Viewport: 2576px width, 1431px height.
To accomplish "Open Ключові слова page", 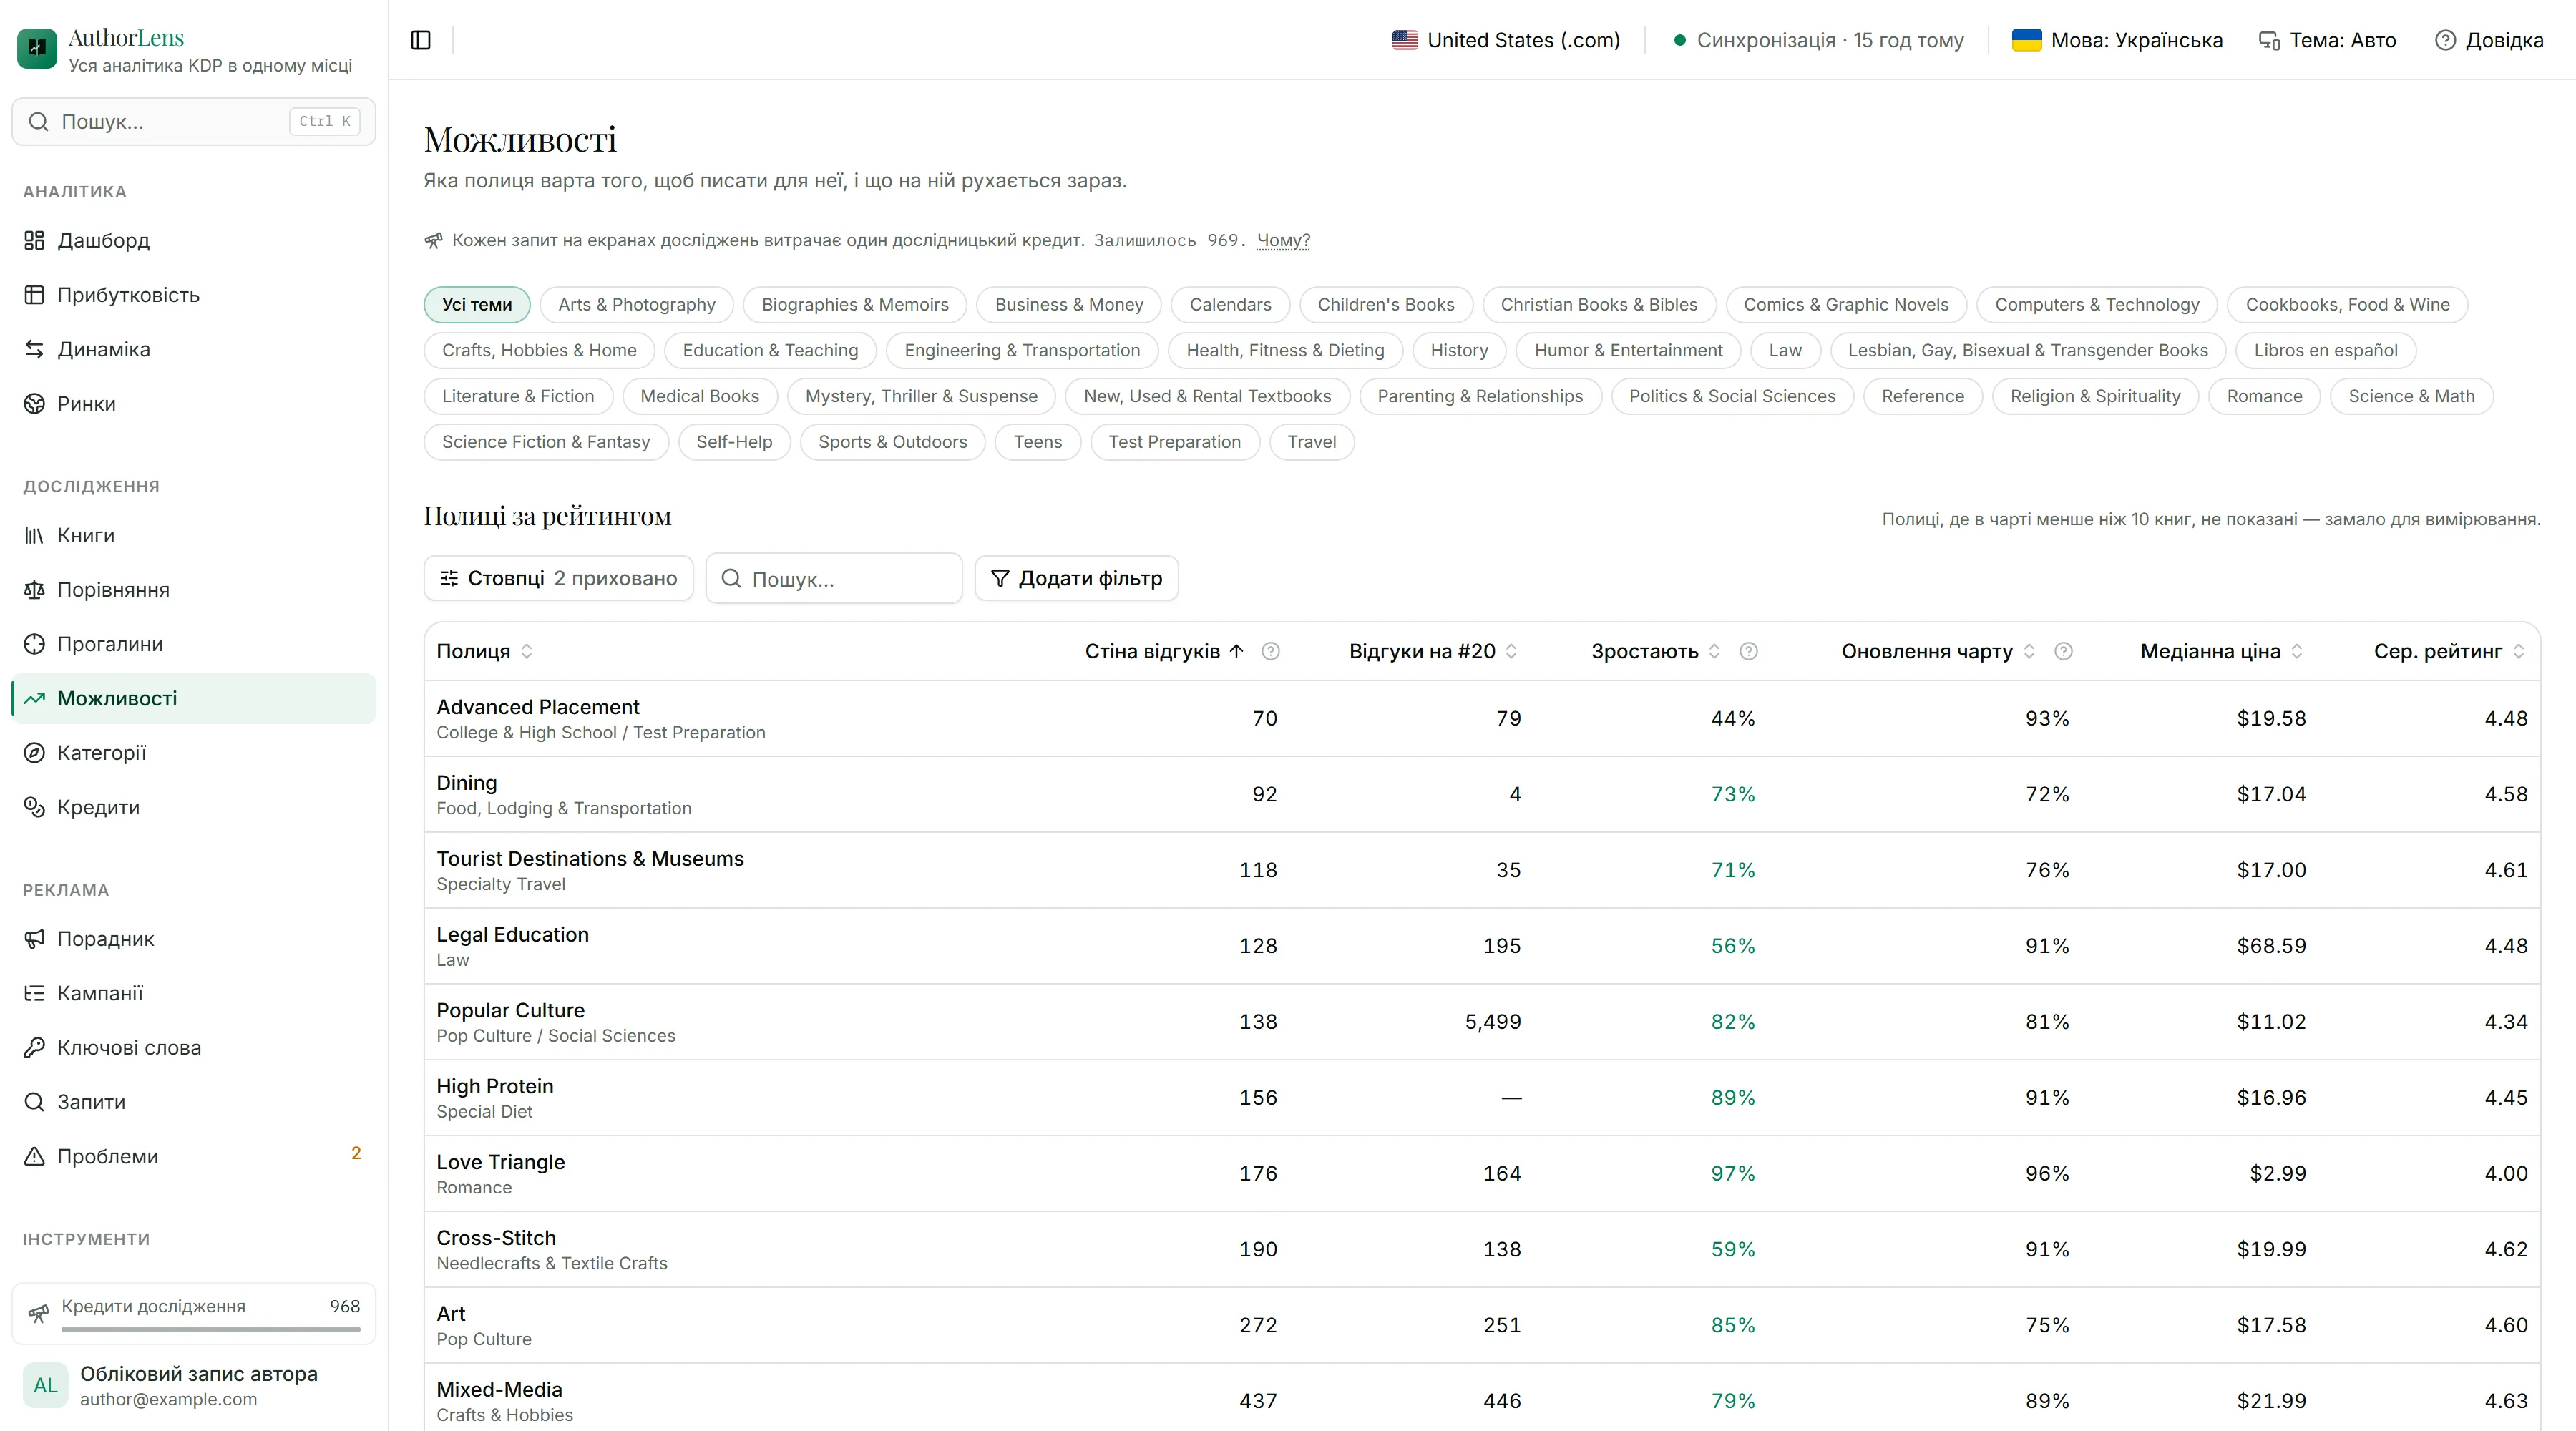I will [x=193, y=1048].
